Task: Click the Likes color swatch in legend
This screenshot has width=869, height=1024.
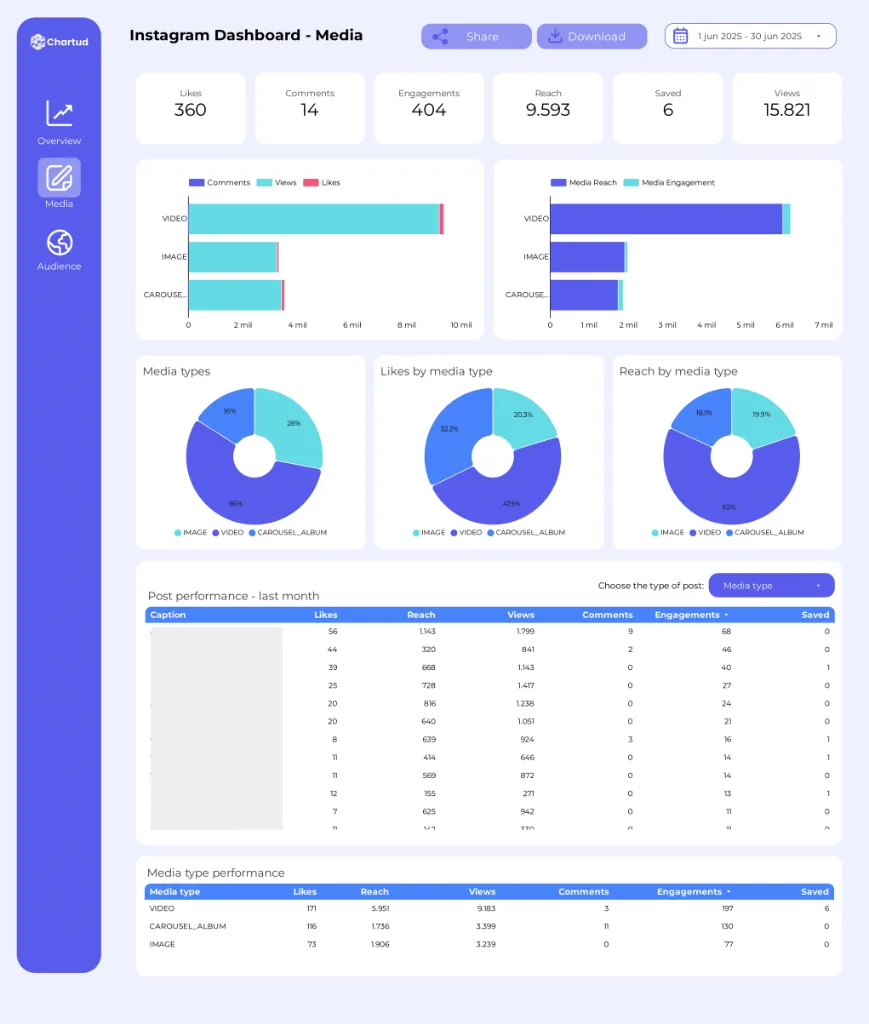Action: coord(311,183)
